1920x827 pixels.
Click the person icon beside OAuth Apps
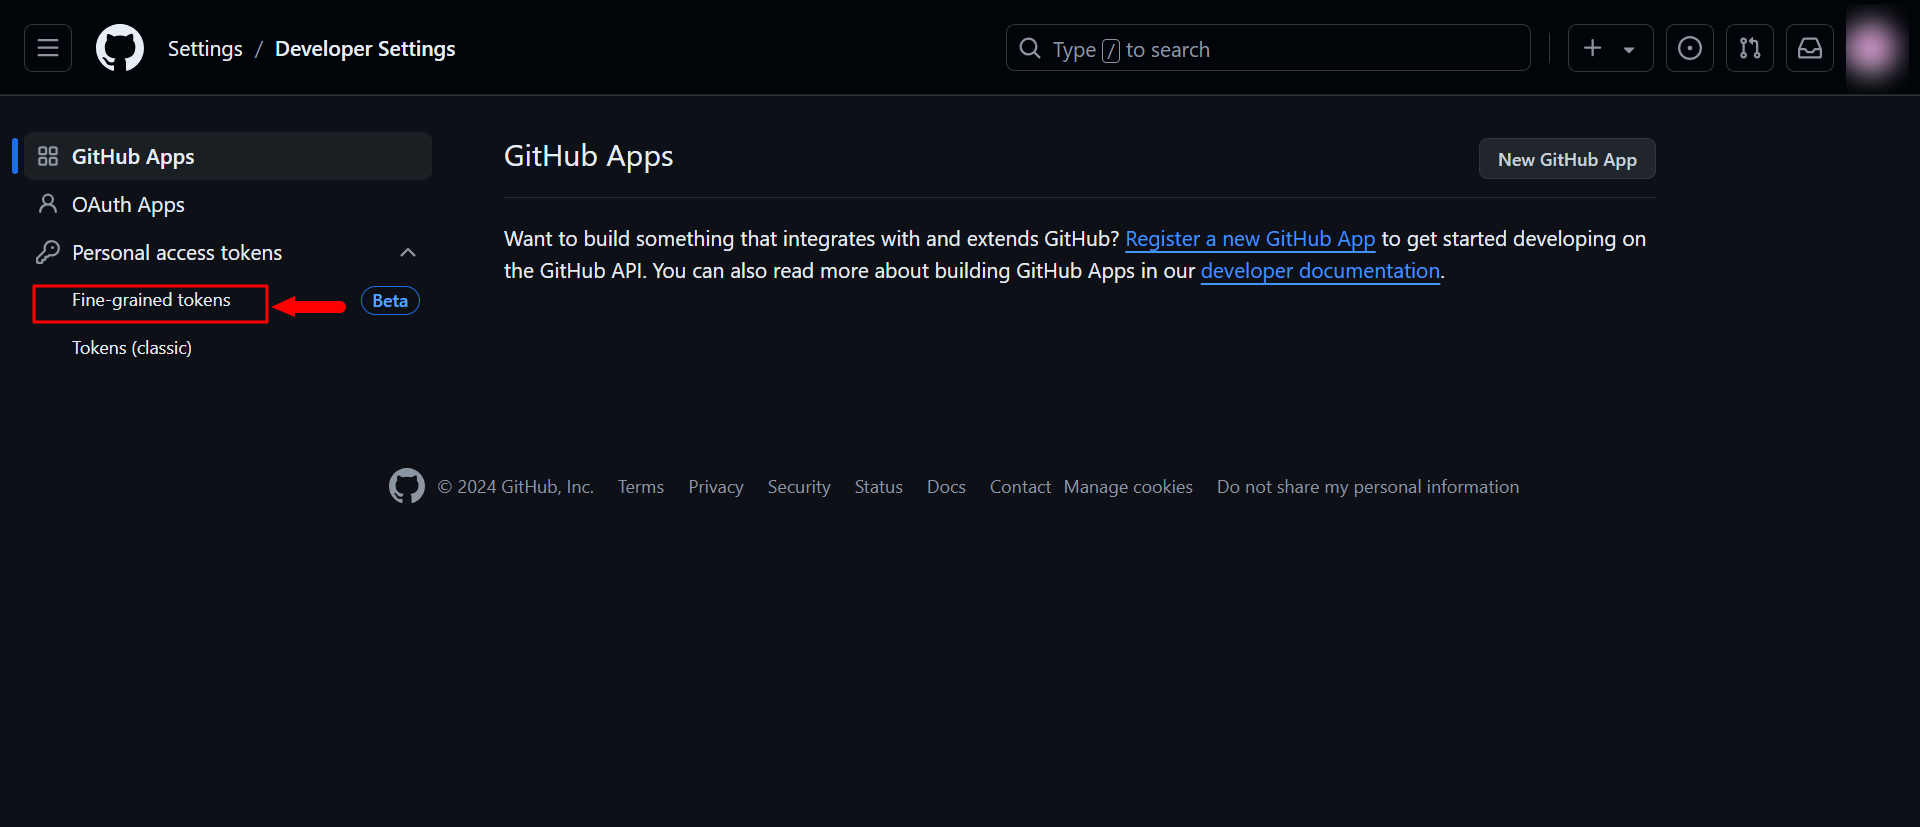(x=48, y=204)
